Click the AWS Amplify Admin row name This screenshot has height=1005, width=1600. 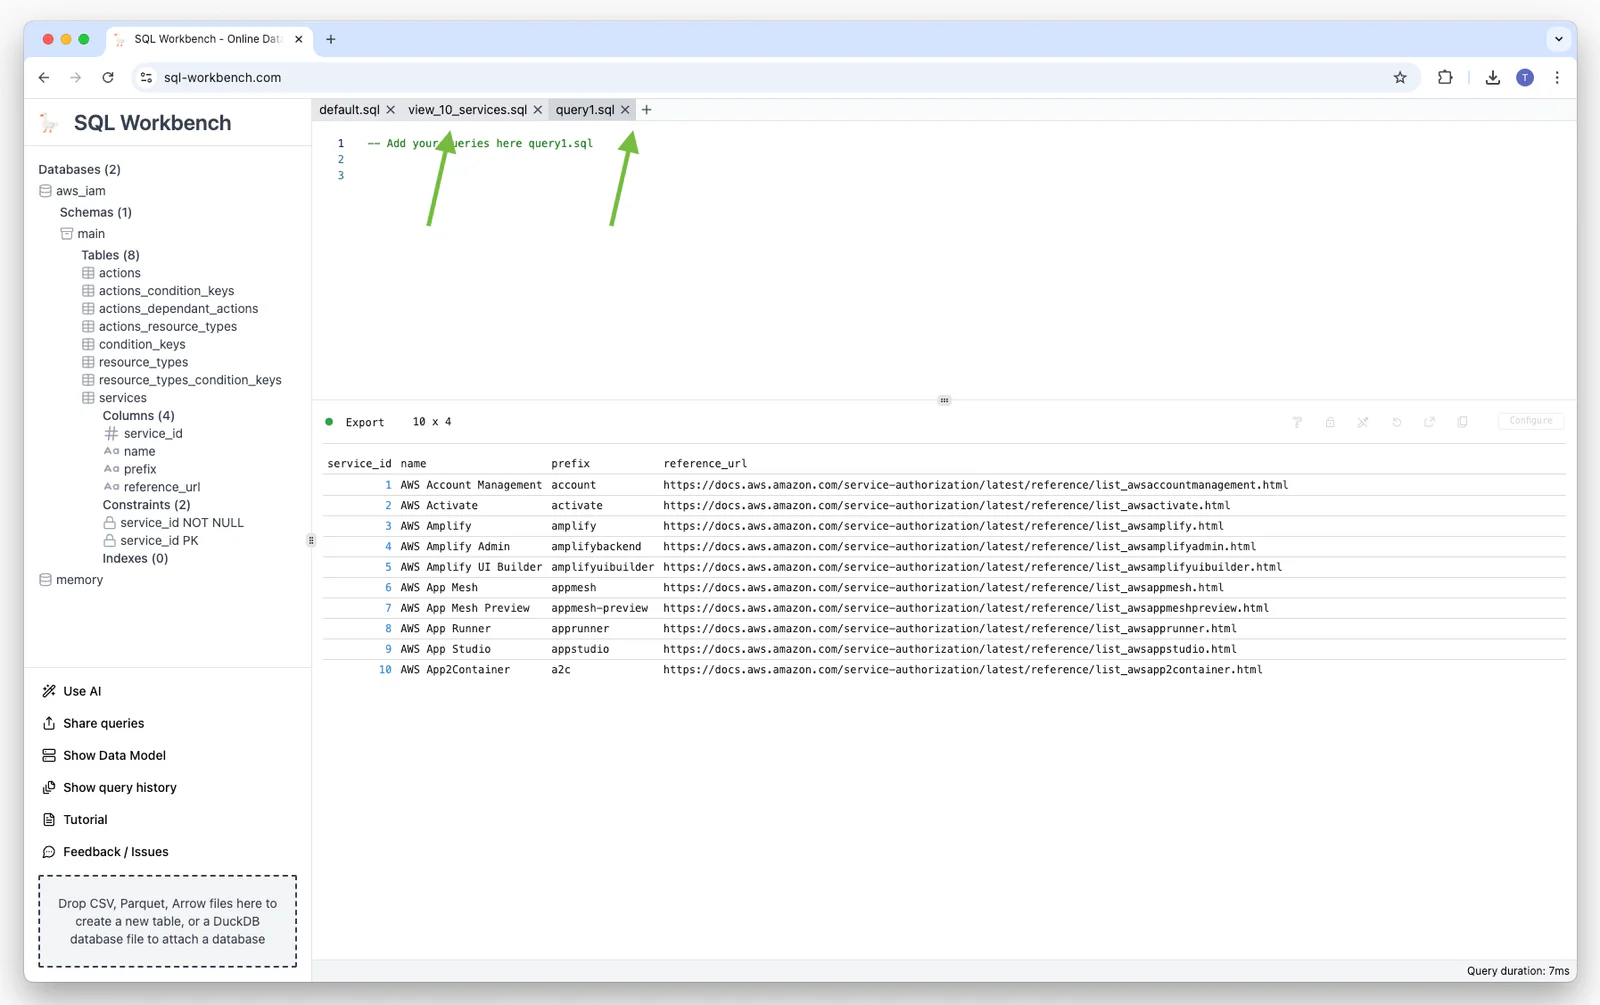point(455,547)
